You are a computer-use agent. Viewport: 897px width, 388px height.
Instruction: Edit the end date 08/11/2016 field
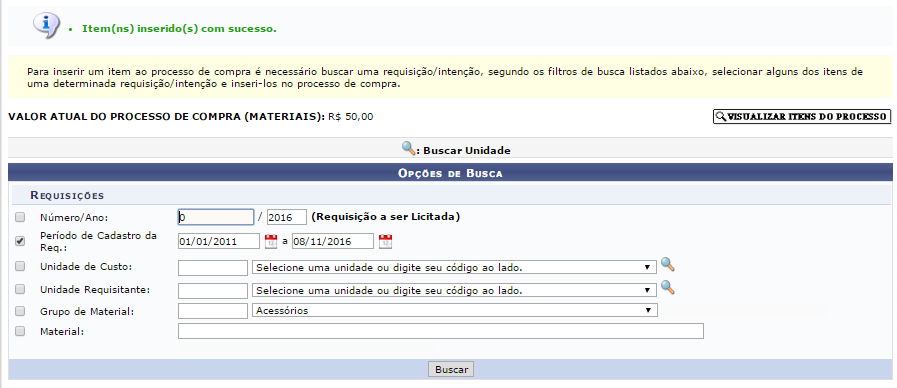click(x=333, y=241)
